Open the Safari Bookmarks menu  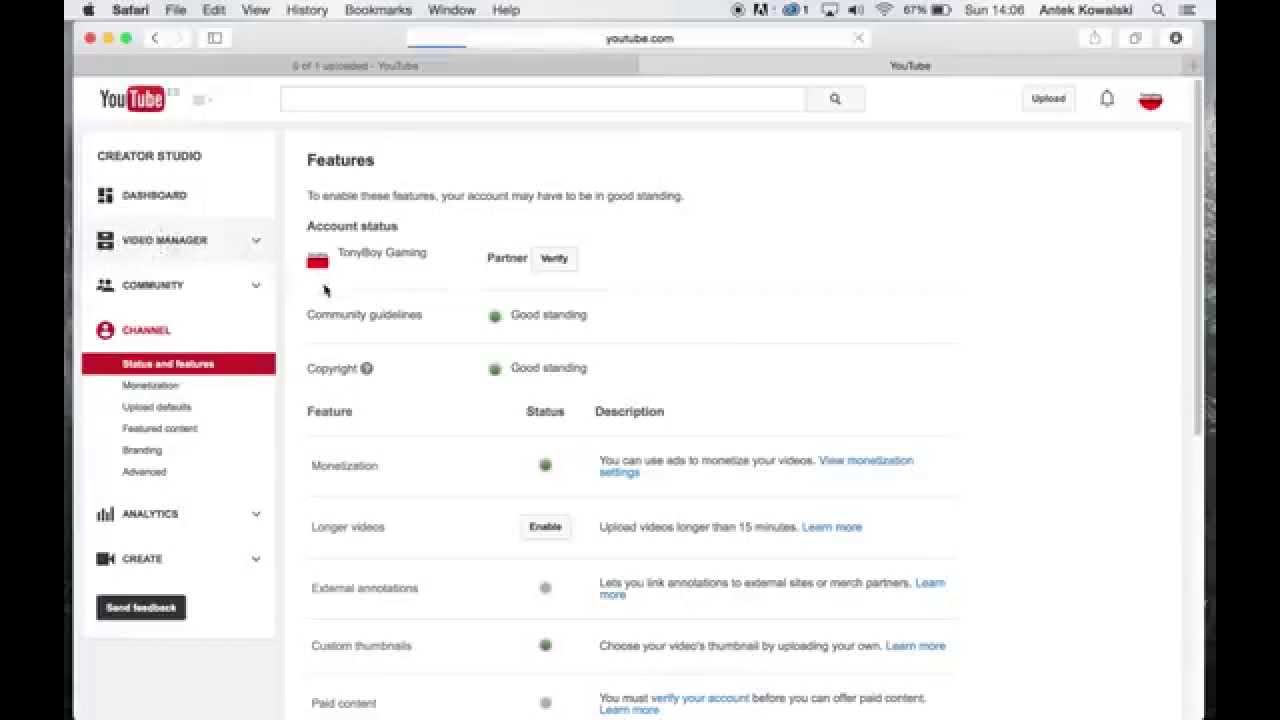click(378, 10)
